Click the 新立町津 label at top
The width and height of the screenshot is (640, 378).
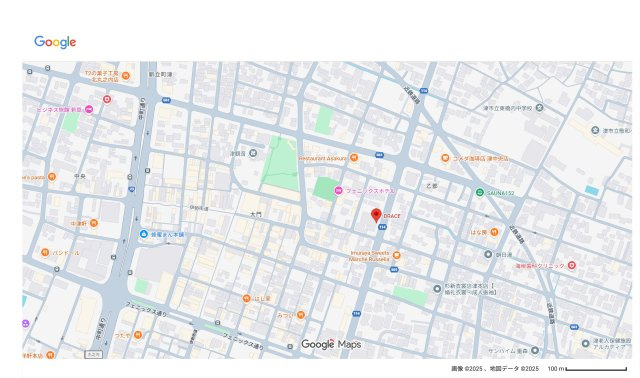pyautogui.click(x=160, y=74)
